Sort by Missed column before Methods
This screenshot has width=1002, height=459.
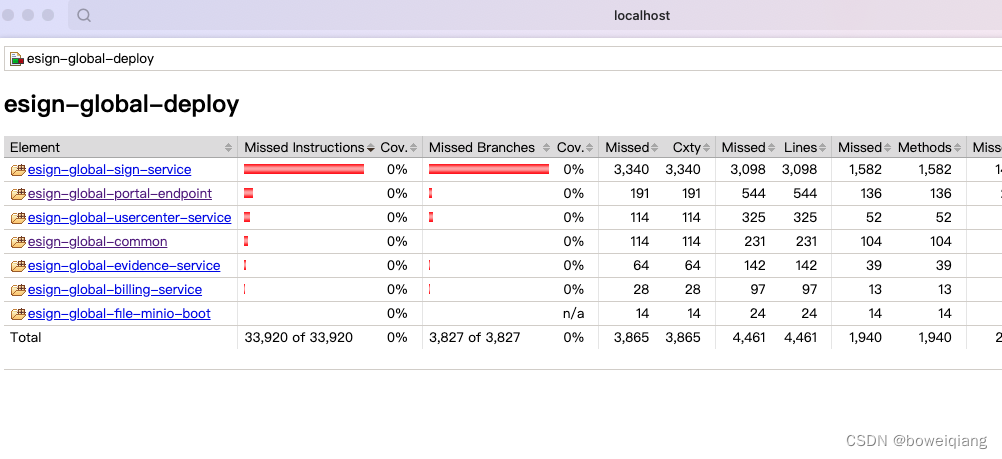[x=864, y=148]
